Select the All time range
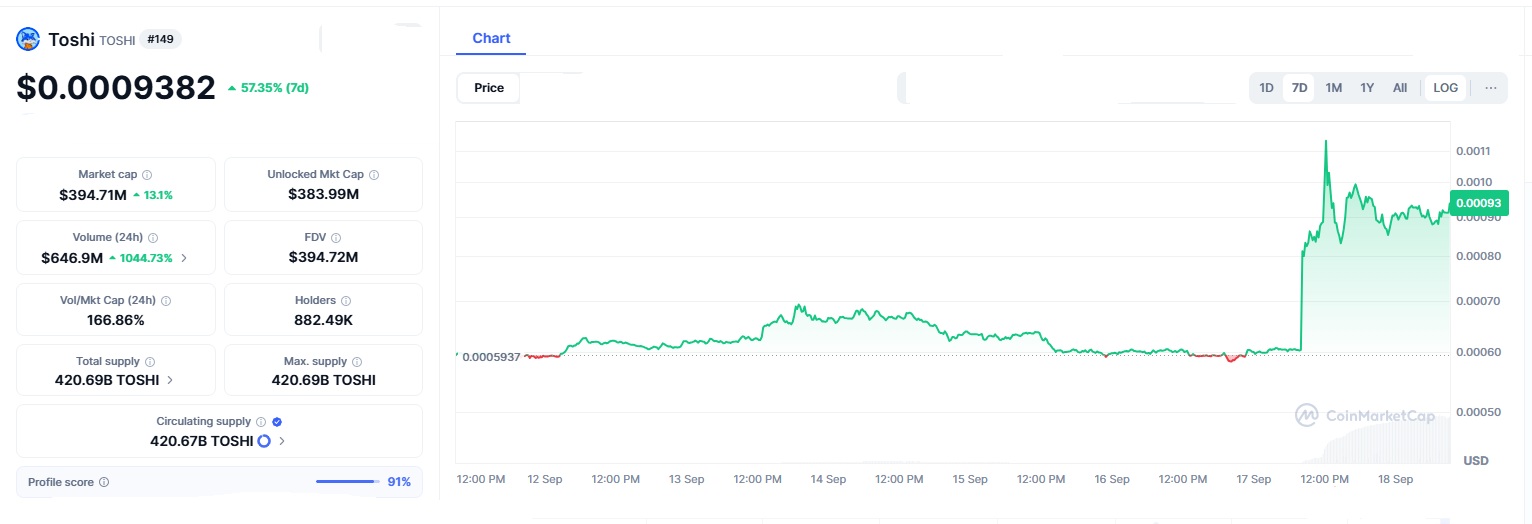This screenshot has width=1532, height=524. pyautogui.click(x=1400, y=88)
